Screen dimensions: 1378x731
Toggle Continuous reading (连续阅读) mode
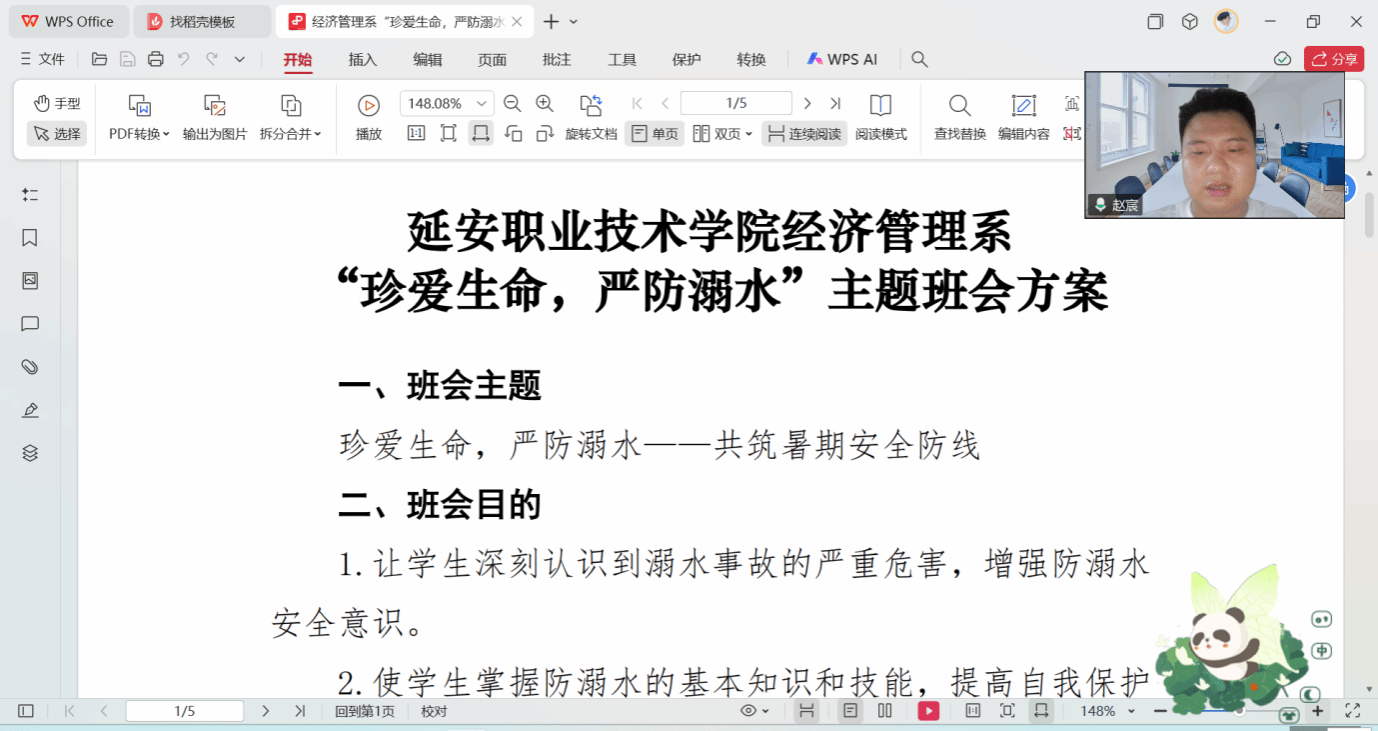pyautogui.click(x=804, y=134)
